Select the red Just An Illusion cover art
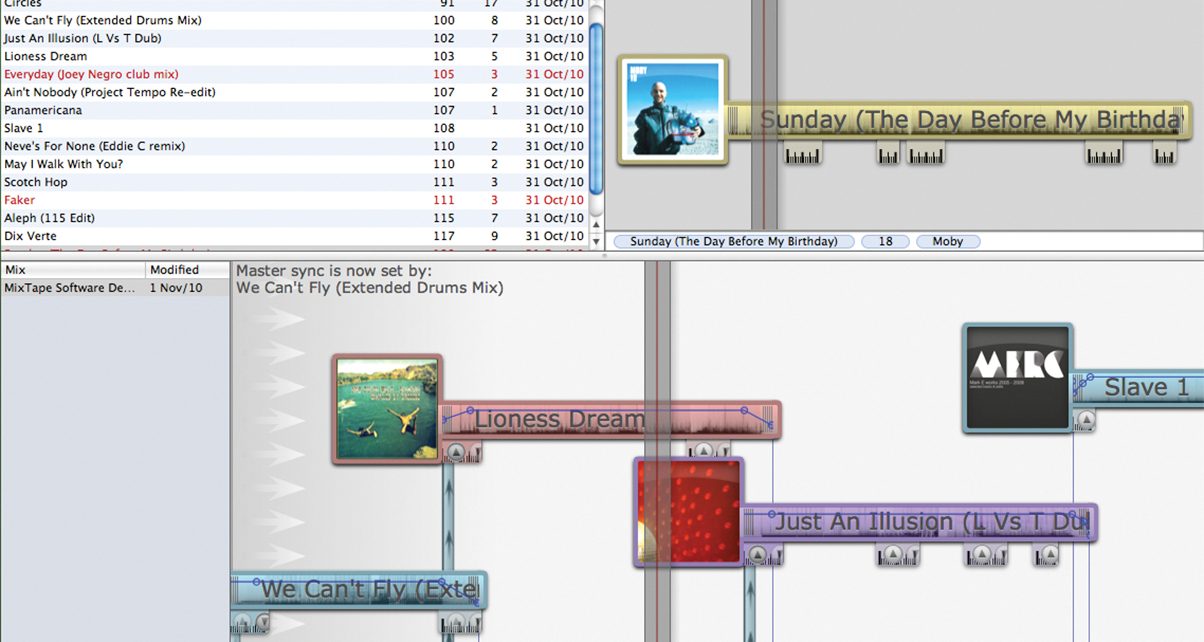The image size is (1204, 642). pos(689,512)
